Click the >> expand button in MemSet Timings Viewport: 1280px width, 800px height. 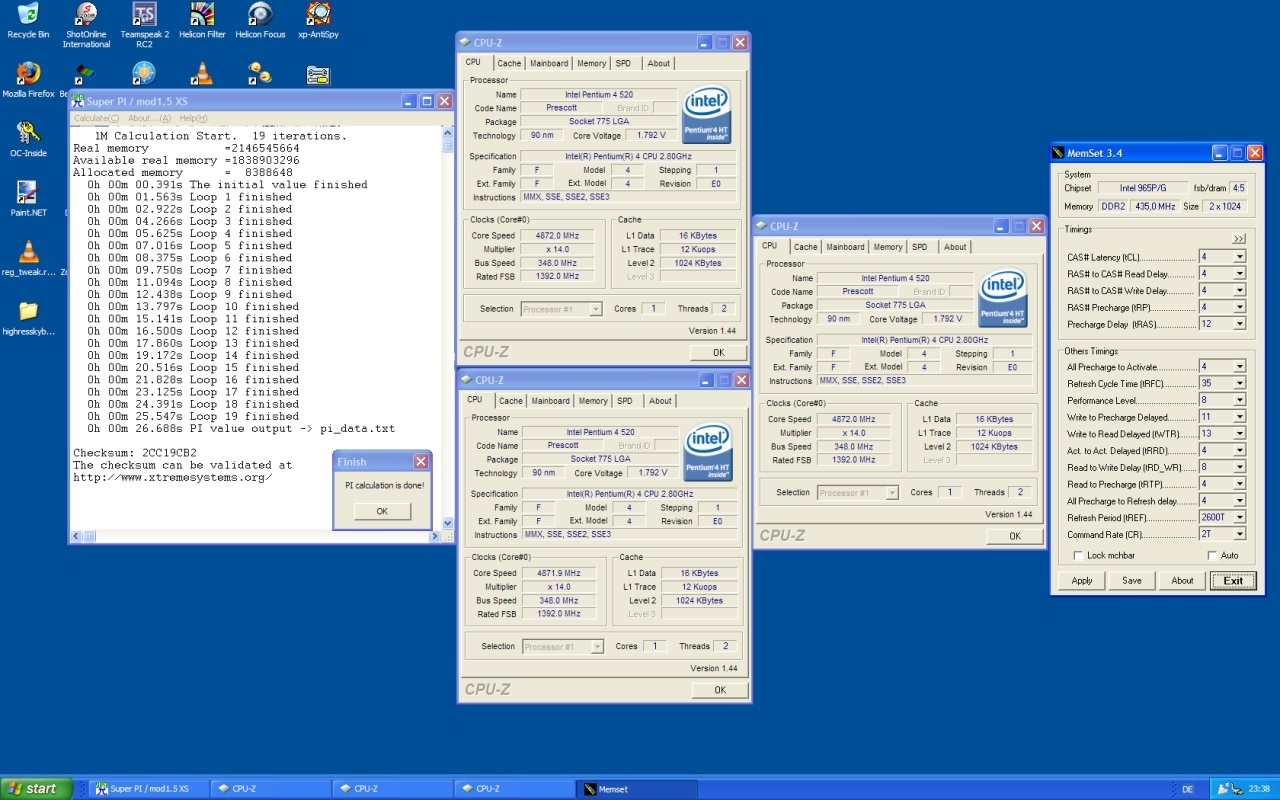[1239, 239]
